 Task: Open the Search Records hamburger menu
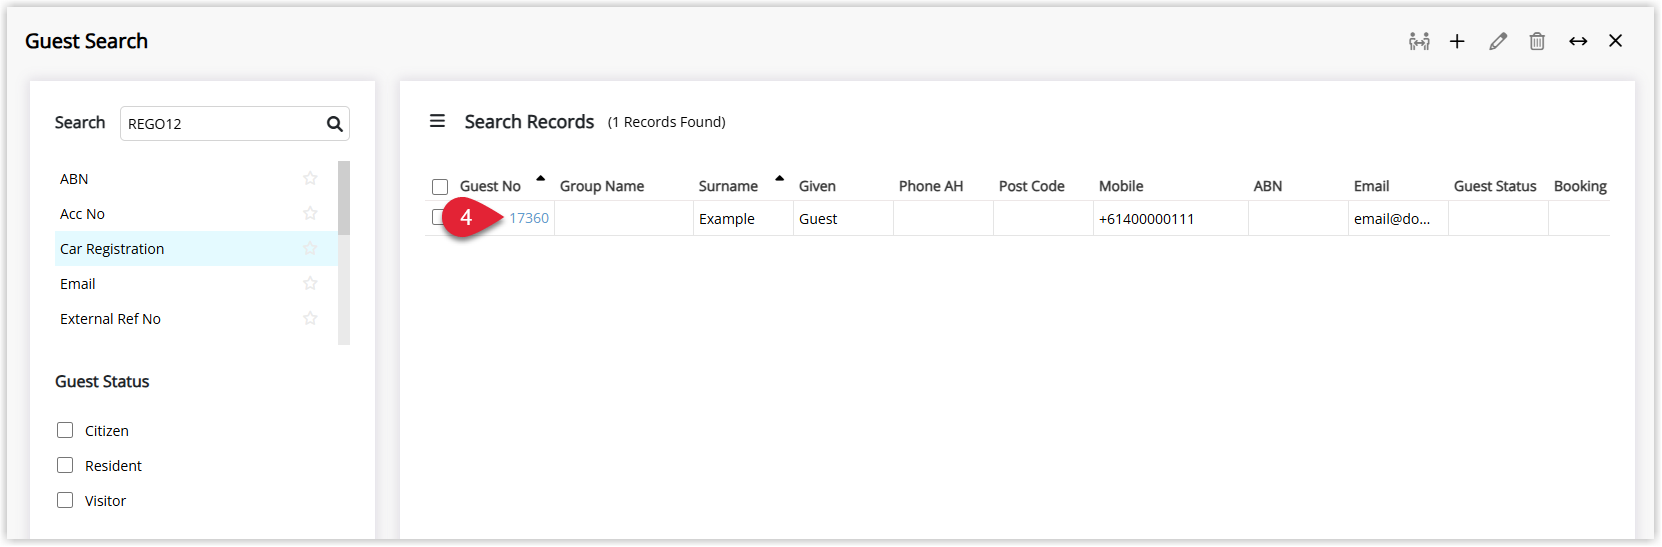click(437, 121)
